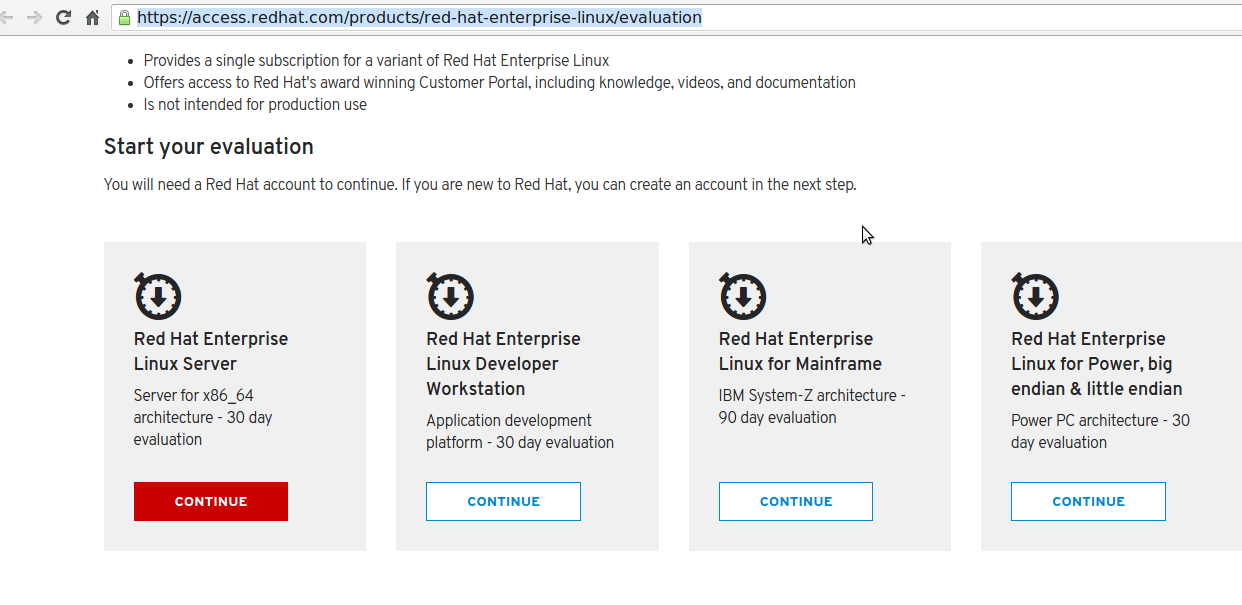Click the Start your evaluation heading
The width and height of the screenshot is (1242, 605).
(x=209, y=147)
